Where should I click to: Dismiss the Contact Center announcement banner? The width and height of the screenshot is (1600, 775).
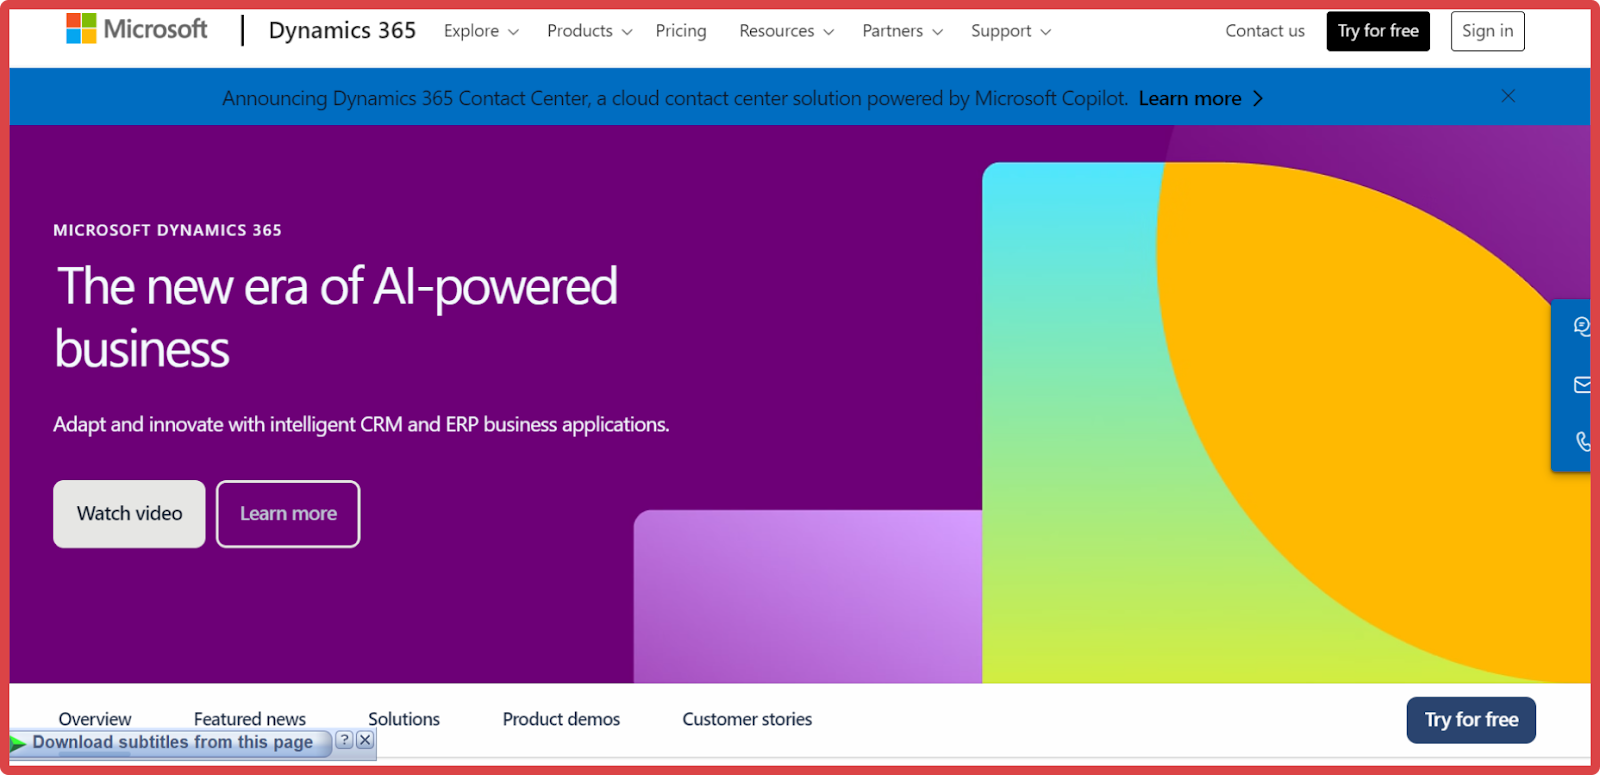click(x=1508, y=96)
